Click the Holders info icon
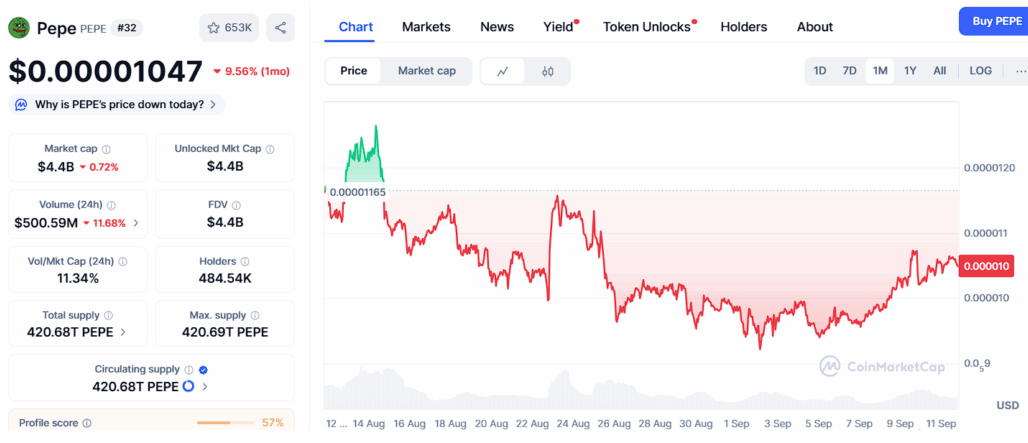This screenshot has height=443, width=1028. (x=245, y=261)
